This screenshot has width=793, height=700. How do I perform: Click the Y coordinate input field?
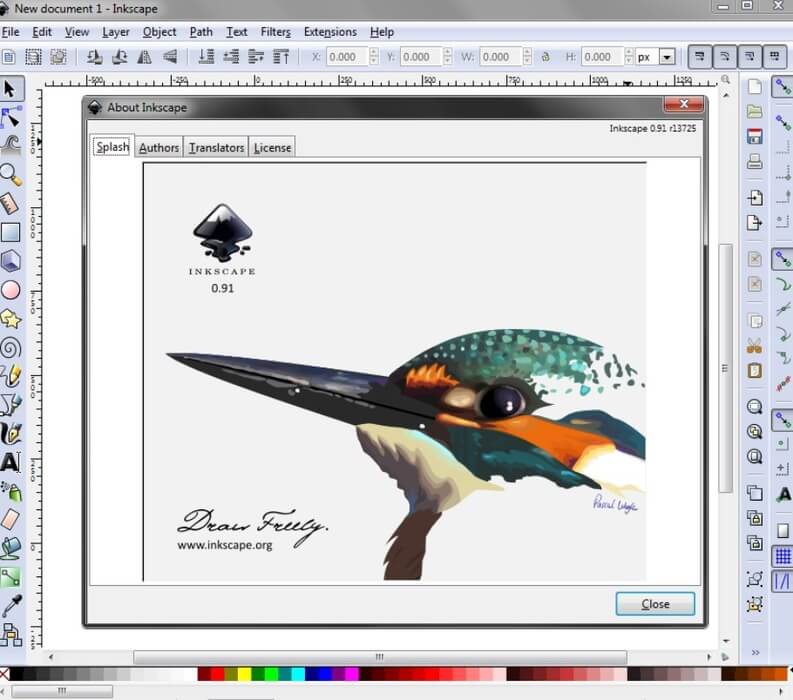point(421,57)
